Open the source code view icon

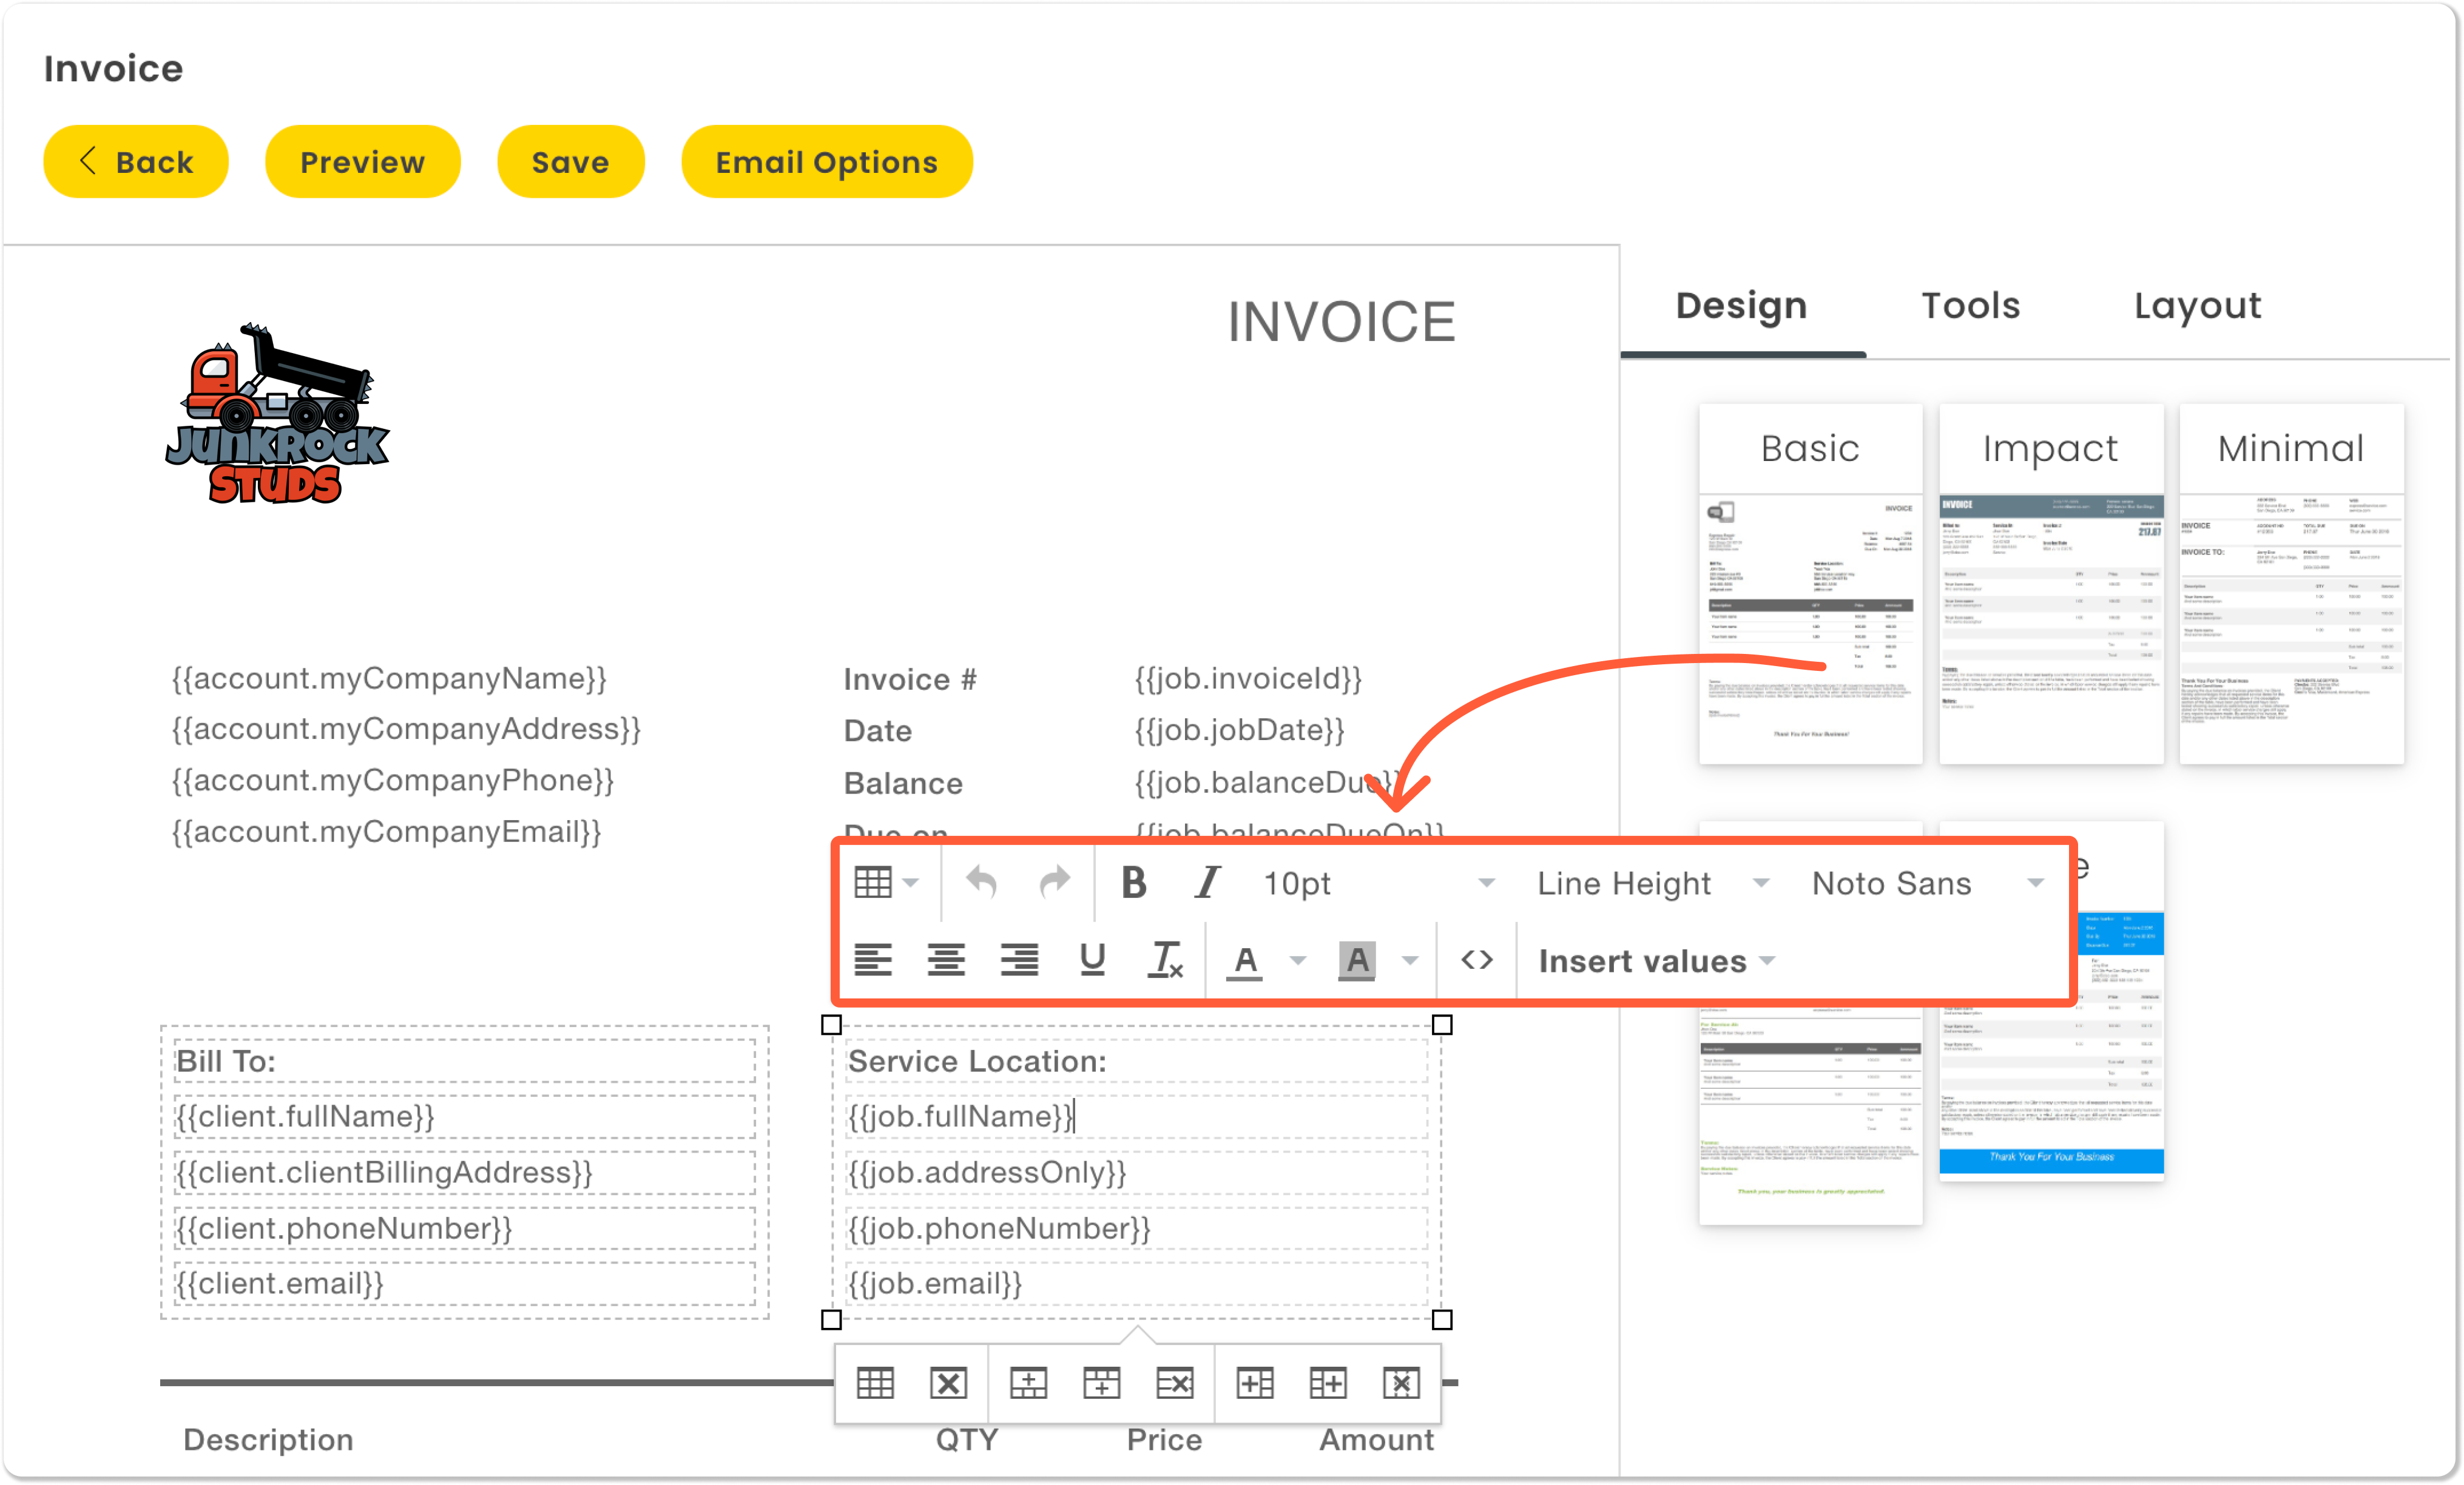click(x=1477, y=960)
